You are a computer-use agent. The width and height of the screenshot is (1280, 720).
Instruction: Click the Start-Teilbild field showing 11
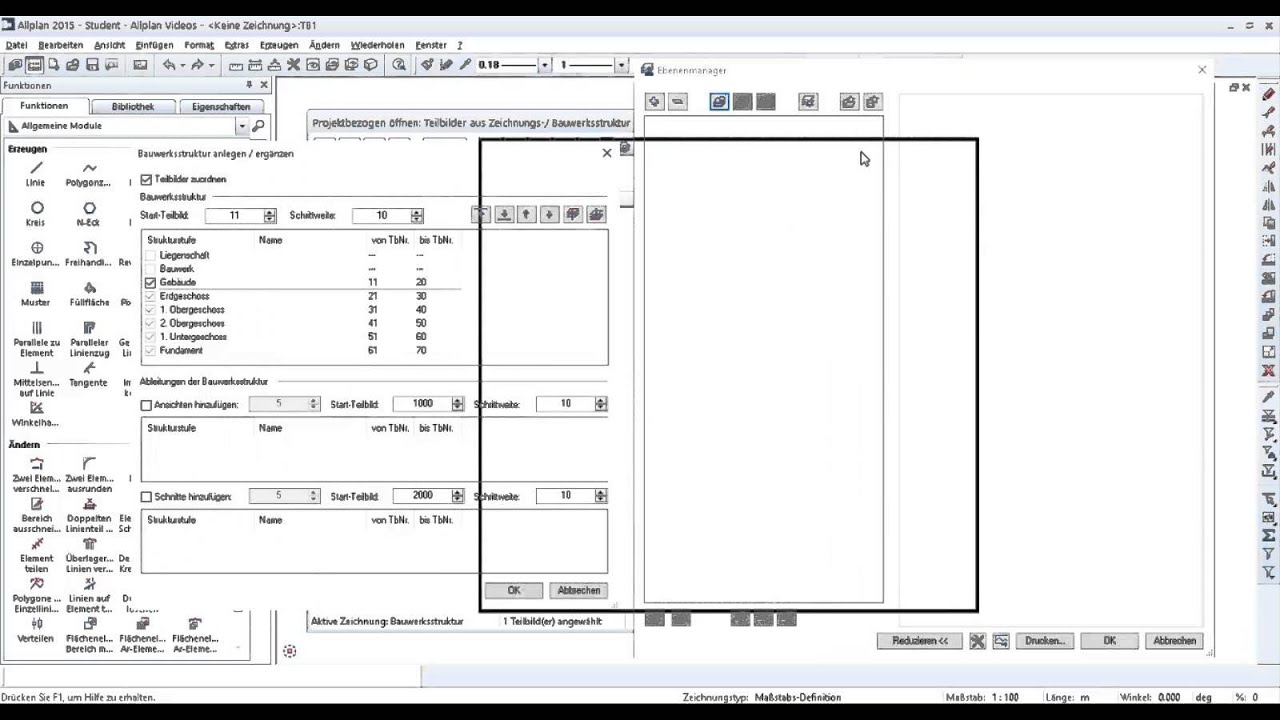click(234, 216)
